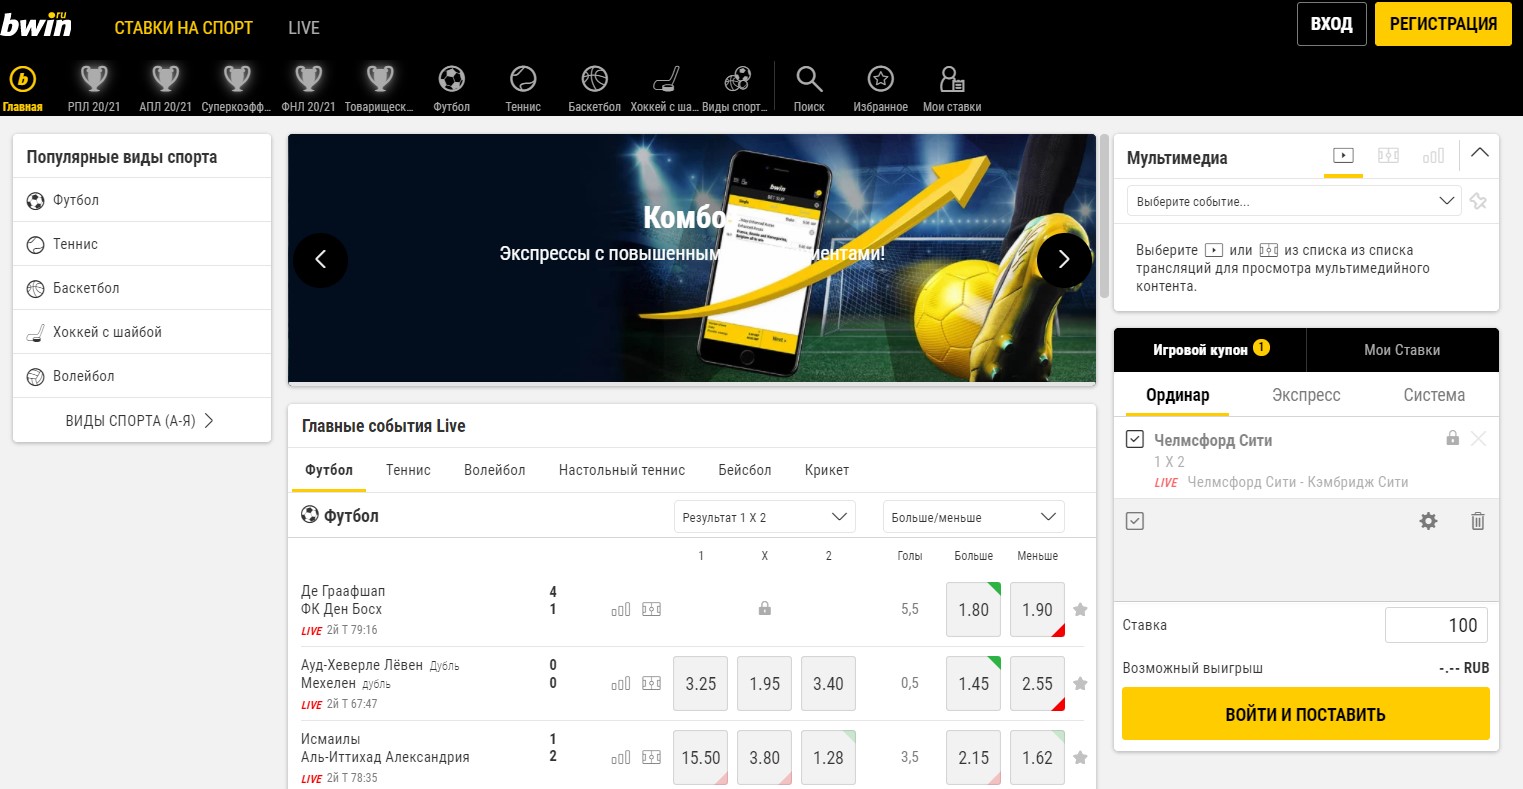Toggle the select-all bets checkbox

[1135, 521]
